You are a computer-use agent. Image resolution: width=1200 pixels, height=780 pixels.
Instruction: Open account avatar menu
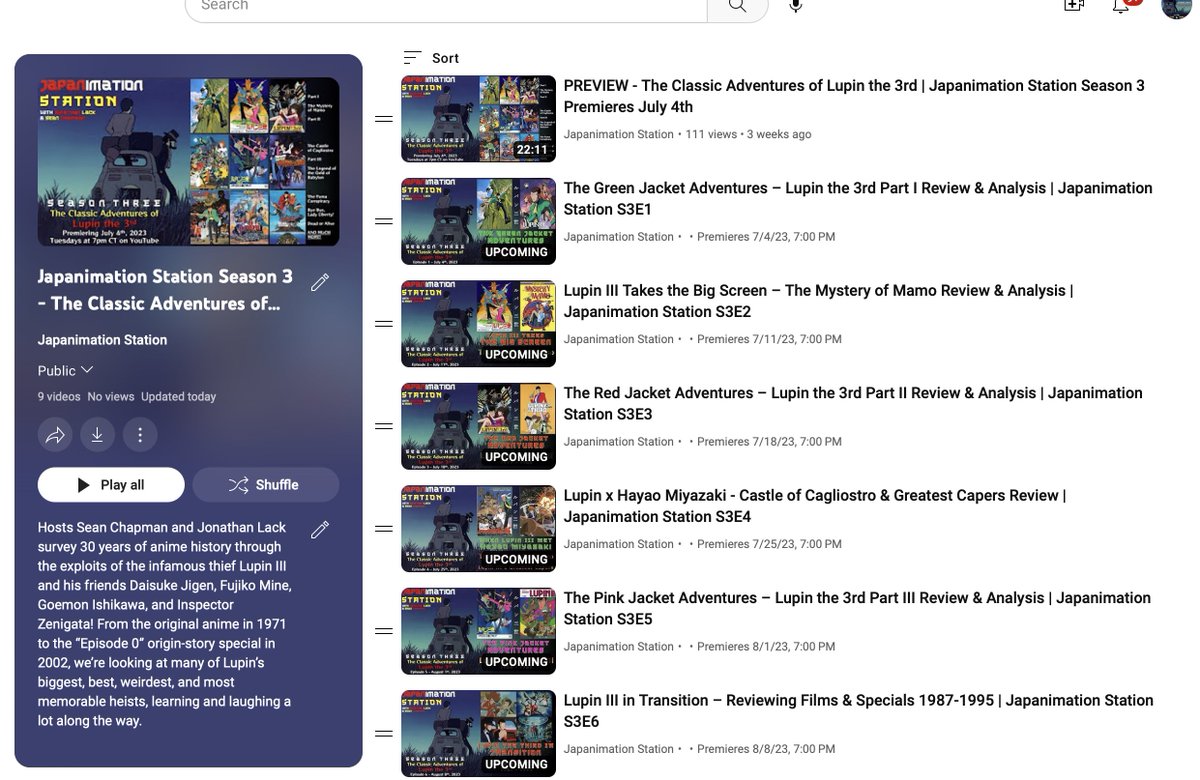point(1176,6)
